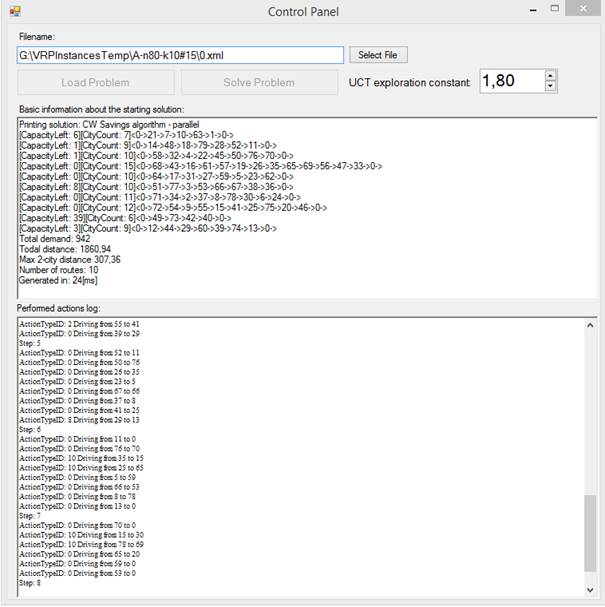
Task: Decrease UCT exploration constant with down arrow
Action: point(550,87)
